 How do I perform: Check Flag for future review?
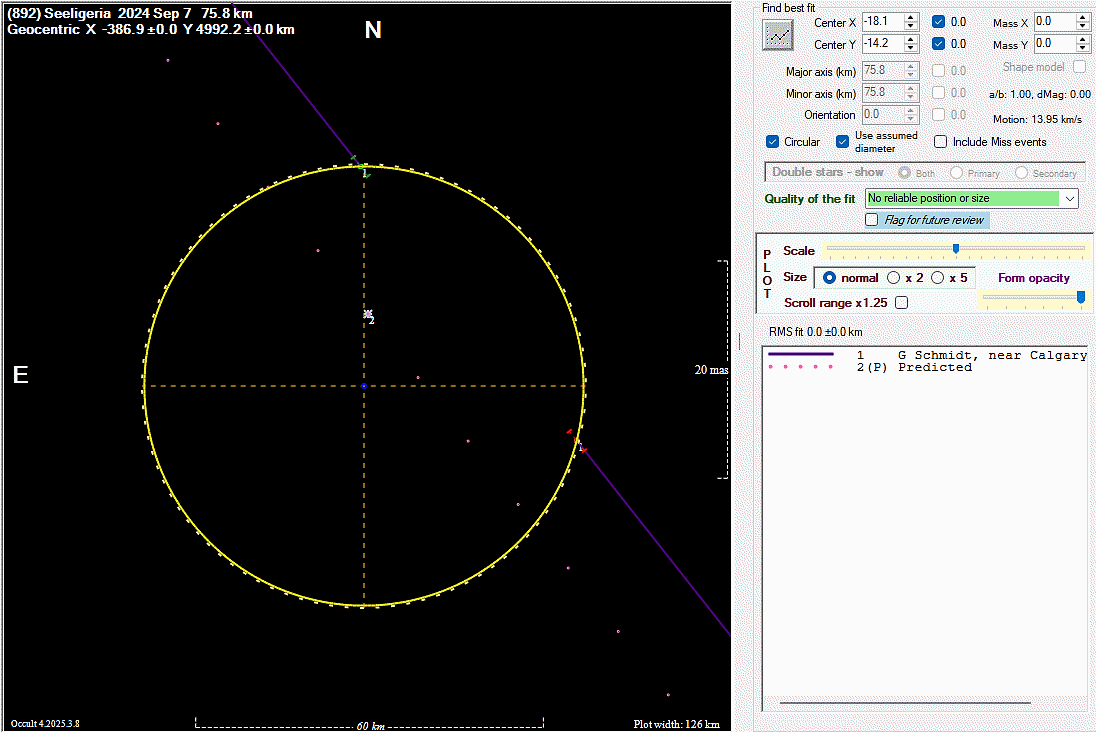[872, 220]
